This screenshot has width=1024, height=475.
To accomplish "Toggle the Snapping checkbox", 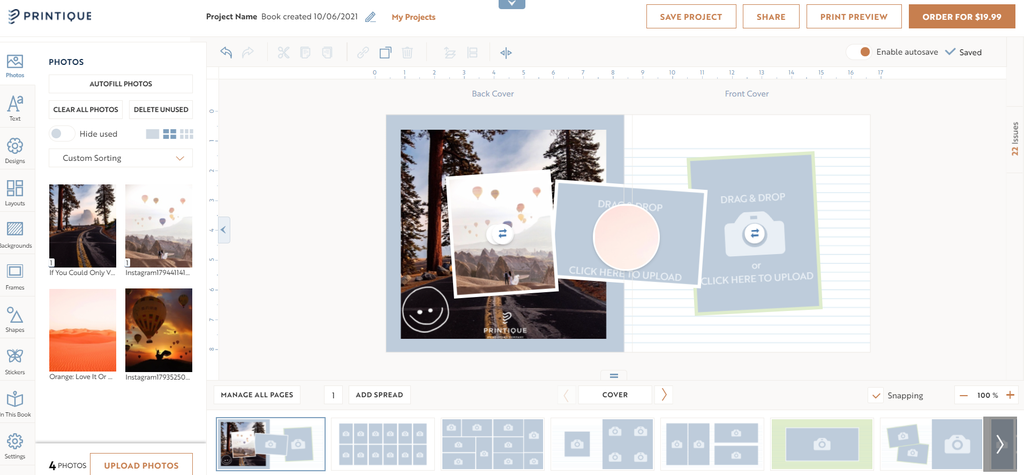I will pos(876,395).
